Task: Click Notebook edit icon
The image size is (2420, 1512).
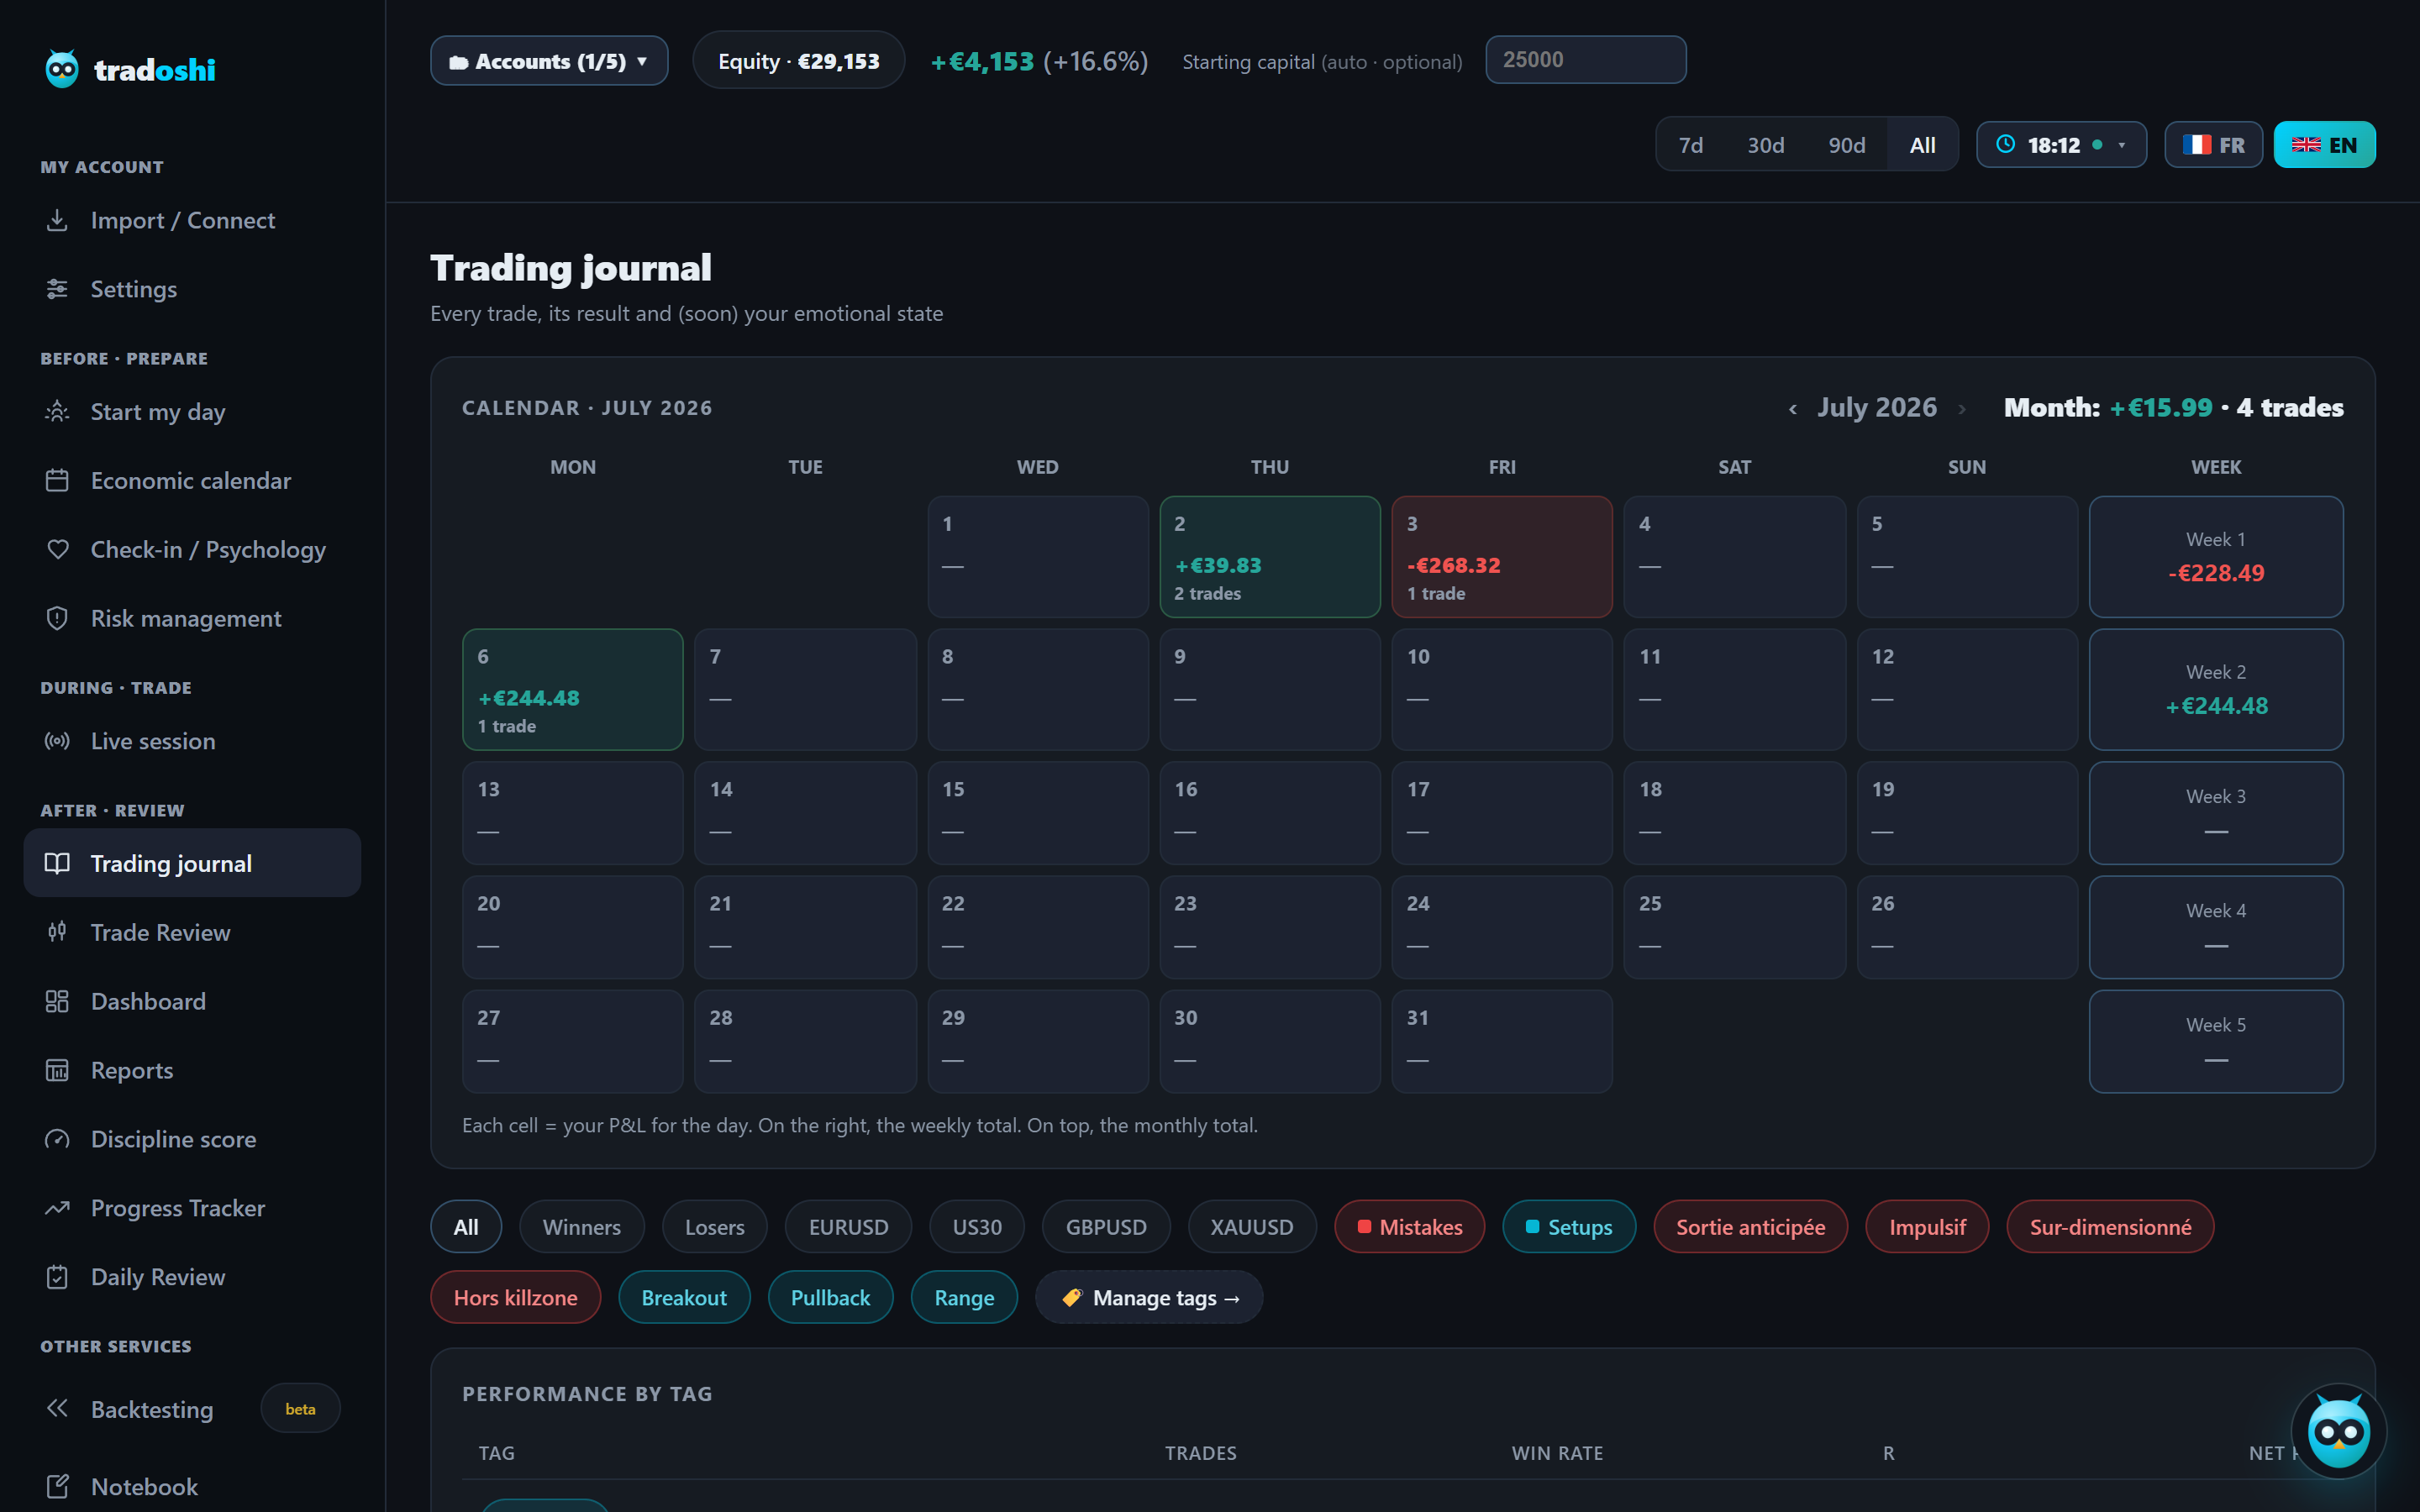Action: coord(57,1486)
